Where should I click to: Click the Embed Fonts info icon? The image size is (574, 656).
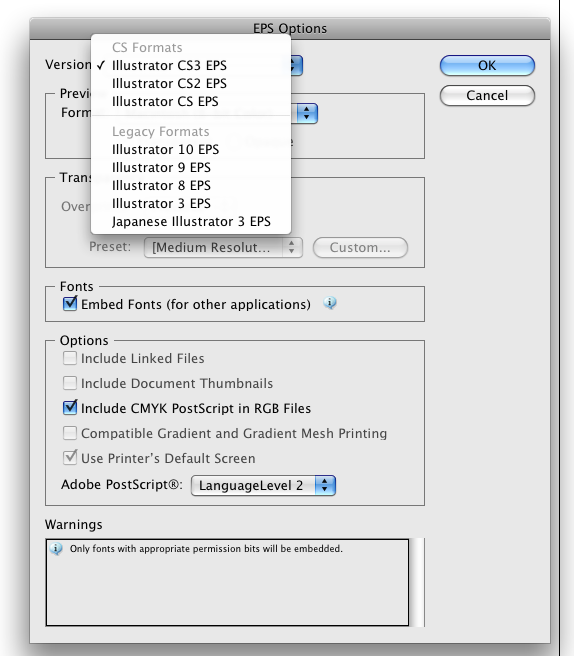point(330,303)
